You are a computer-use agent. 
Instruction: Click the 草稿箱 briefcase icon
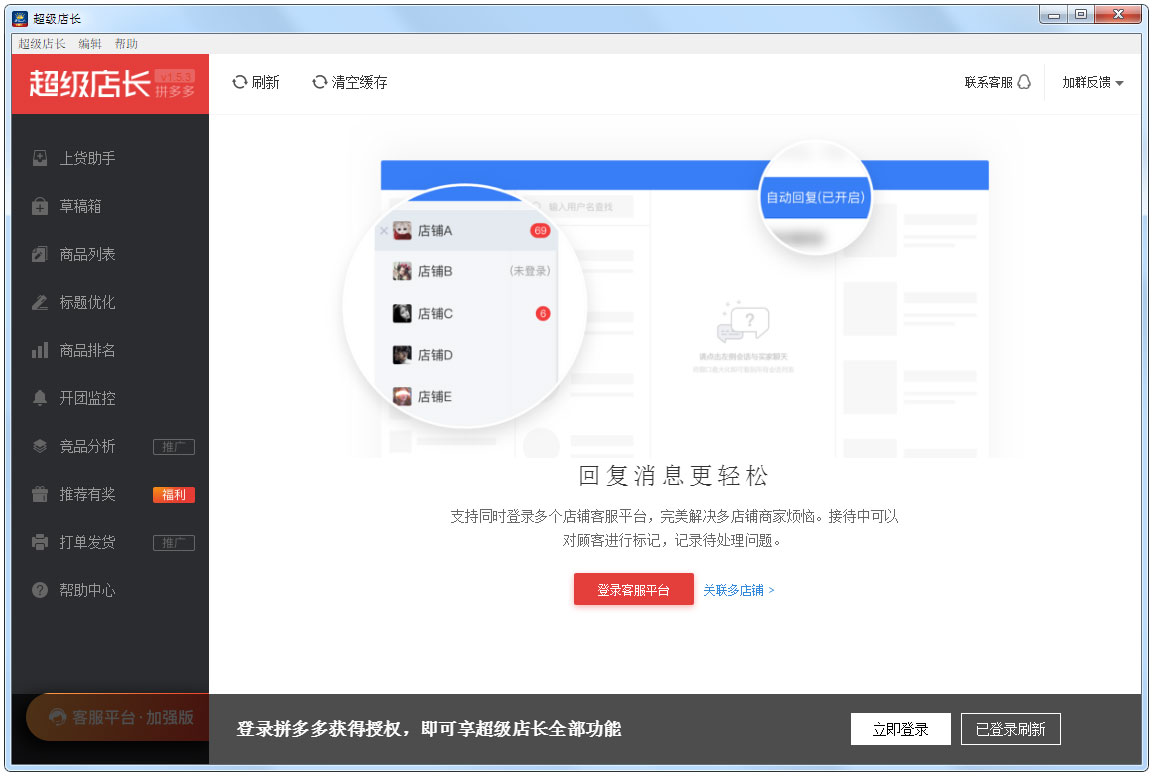point(40,207)
